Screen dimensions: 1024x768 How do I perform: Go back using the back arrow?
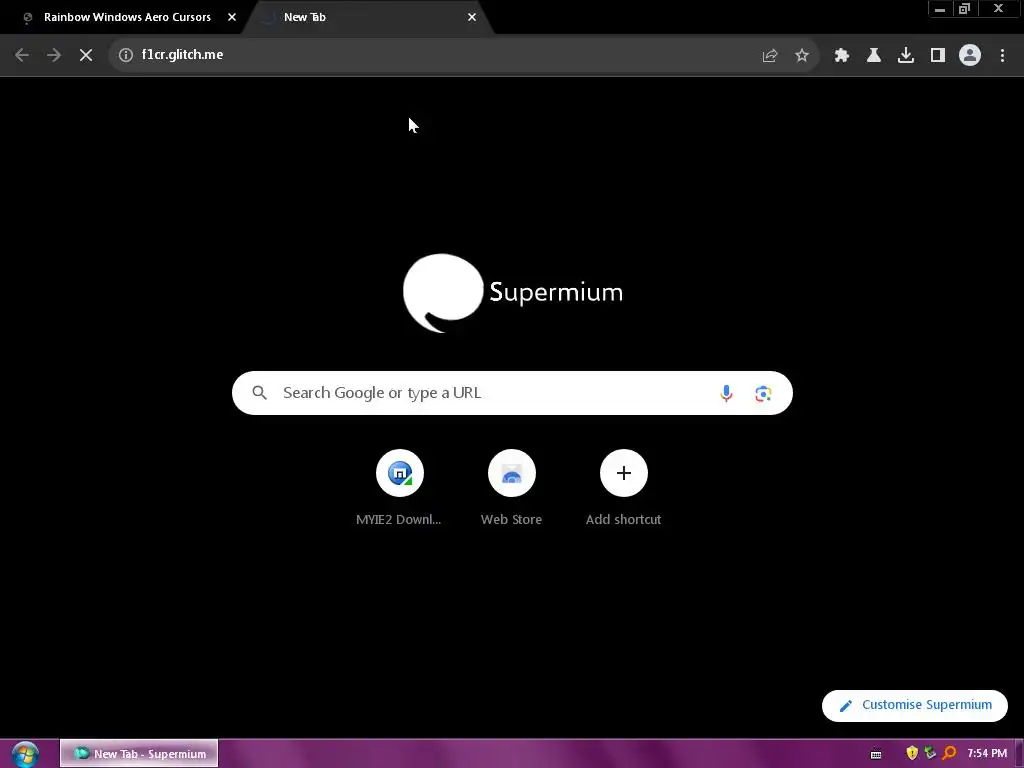coord(22,55)
